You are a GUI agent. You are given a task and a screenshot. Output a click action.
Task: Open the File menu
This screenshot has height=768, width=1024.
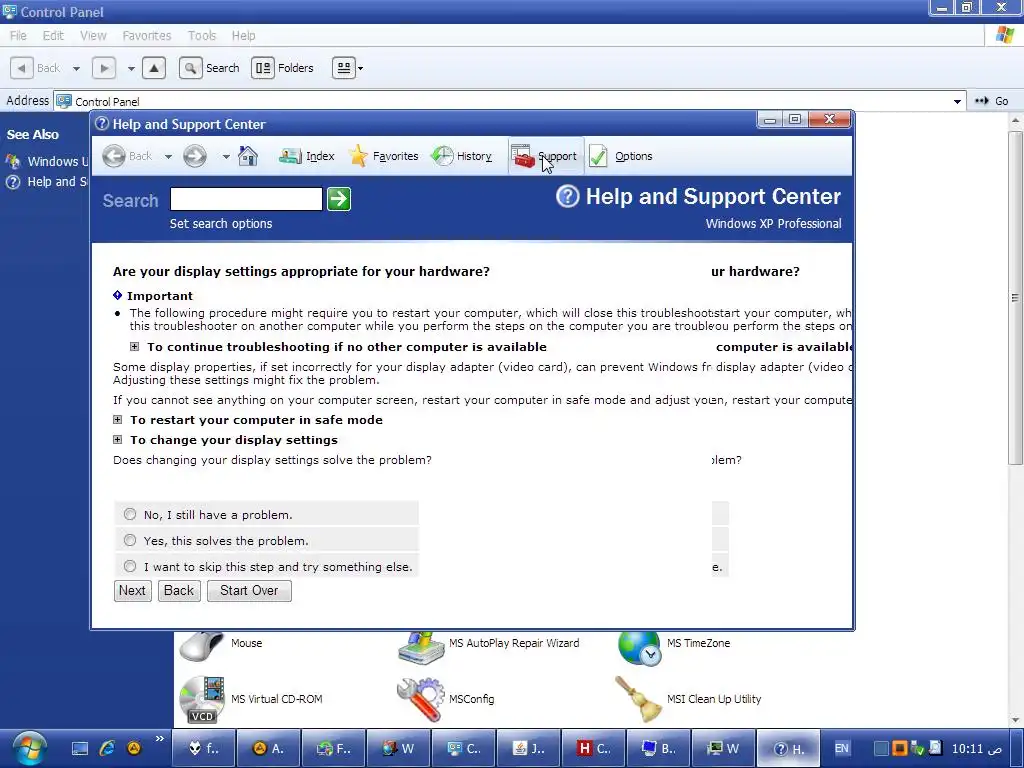[x=18, y=36]
